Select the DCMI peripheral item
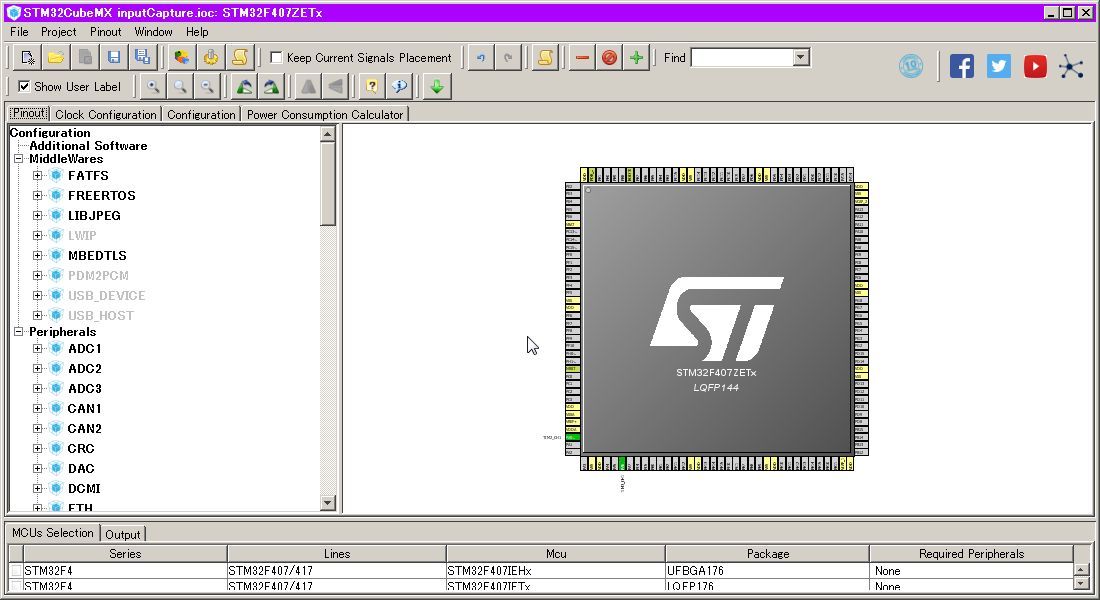Screen dimensions: 1100x600 [x=84, y=488]
